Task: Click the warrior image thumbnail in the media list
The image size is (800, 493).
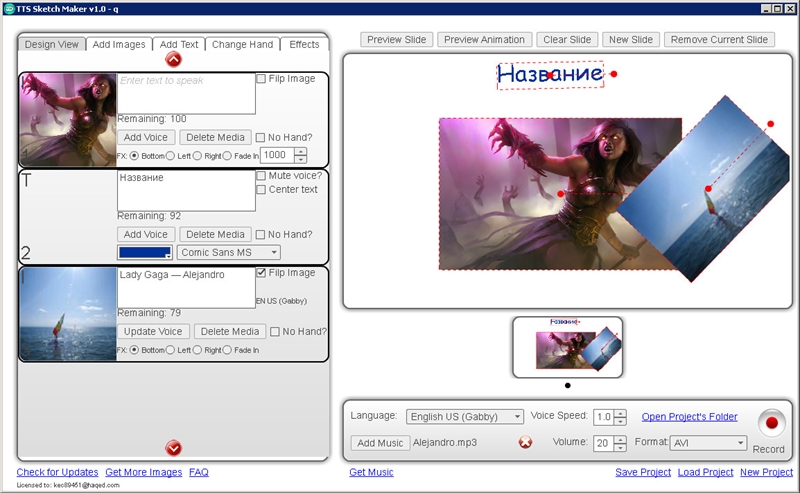Action: tap(68, 119)
